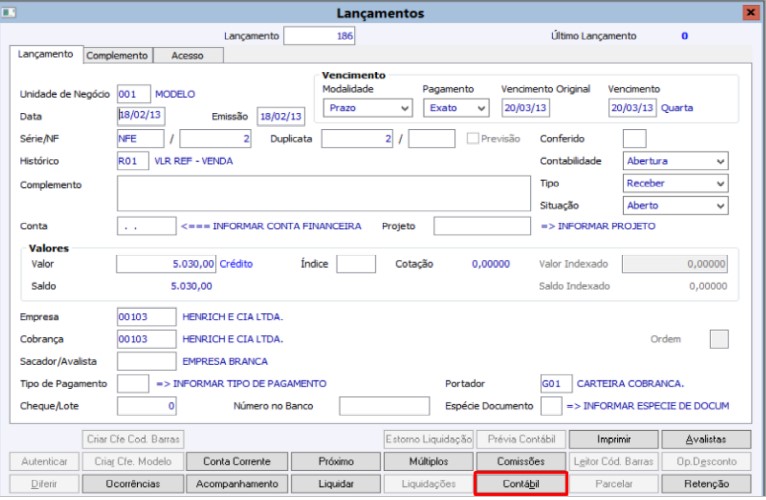Click the Valor Indexado field
The image size is (766, 500).
[x=675, y=264]
